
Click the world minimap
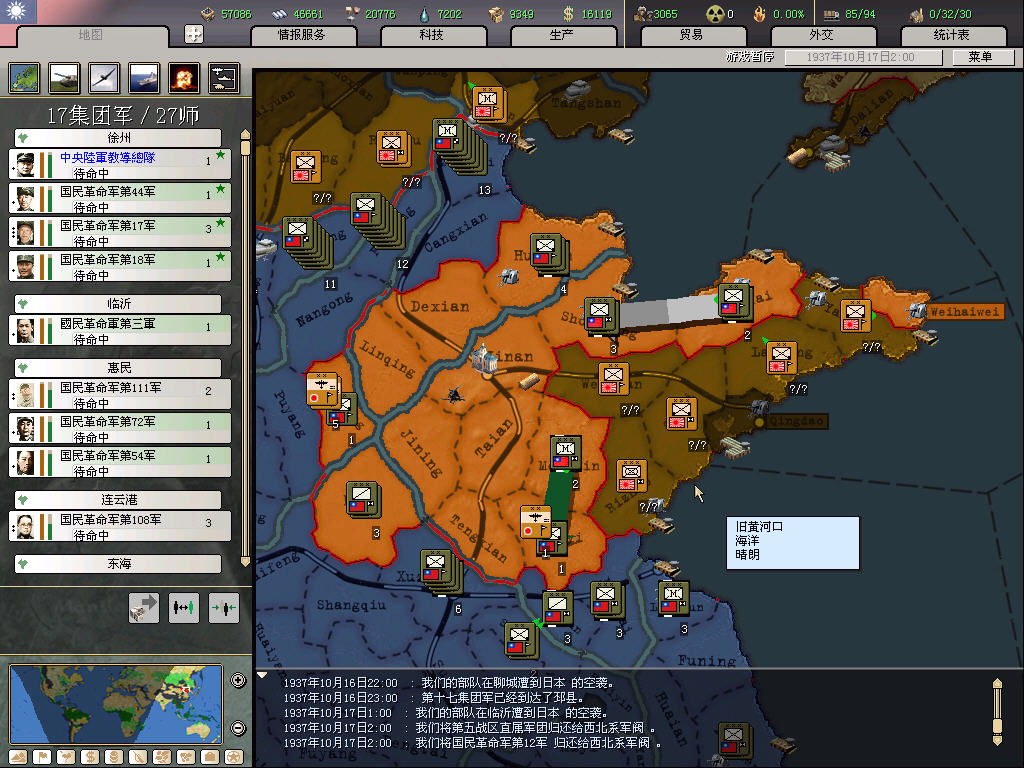click(116, 704)
